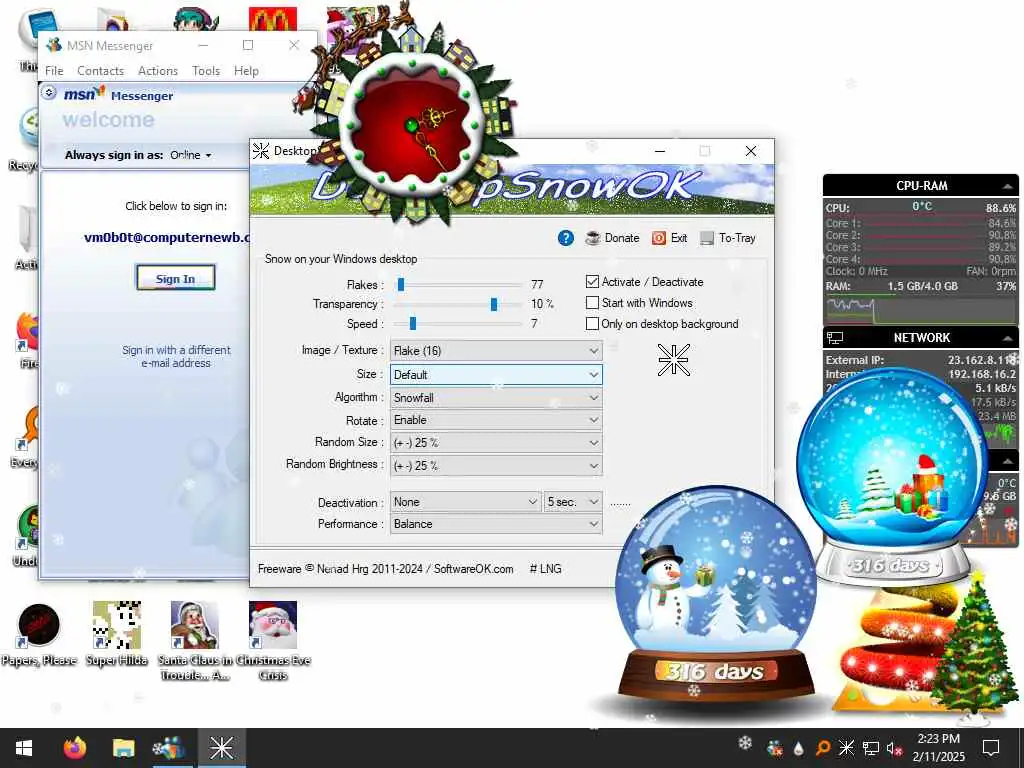The width and height of the screenshot is (1024, 768).
Task: Open MSN Messenger Tools menu
Action: pos(206,71)
